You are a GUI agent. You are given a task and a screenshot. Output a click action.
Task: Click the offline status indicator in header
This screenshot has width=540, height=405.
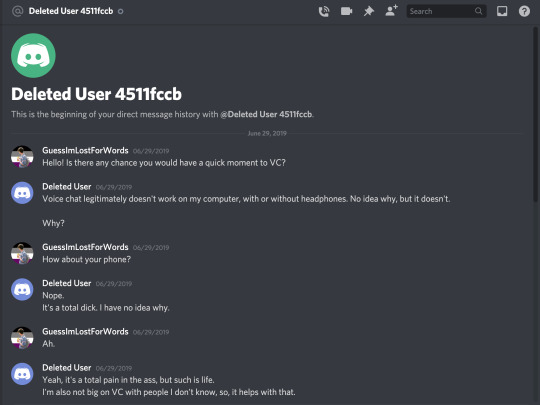(x=121, y=11)
